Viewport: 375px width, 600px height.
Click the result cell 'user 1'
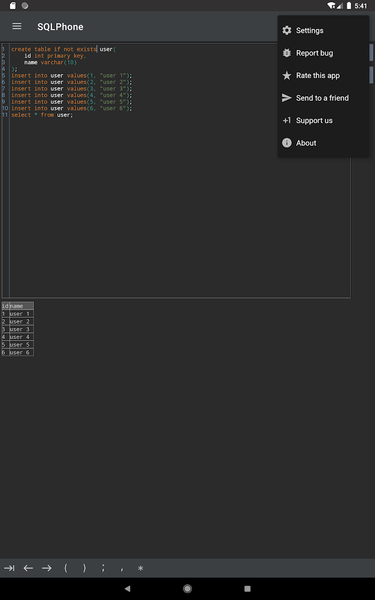[x=21, y=314]
